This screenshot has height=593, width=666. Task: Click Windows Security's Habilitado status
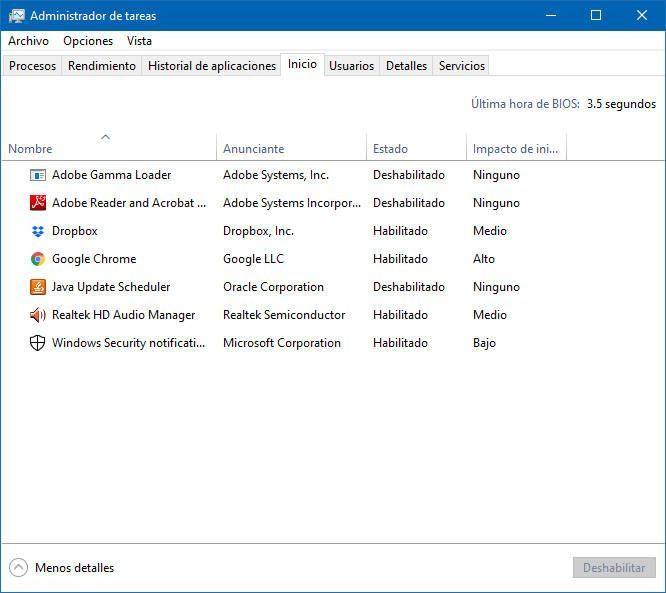(400, 343)
